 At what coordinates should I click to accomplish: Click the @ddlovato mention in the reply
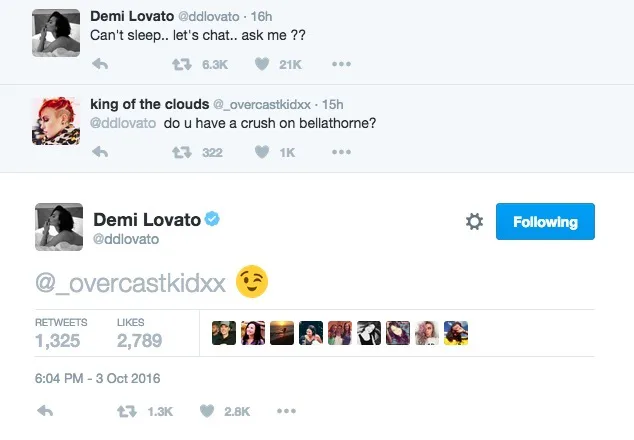click(123, 124)
